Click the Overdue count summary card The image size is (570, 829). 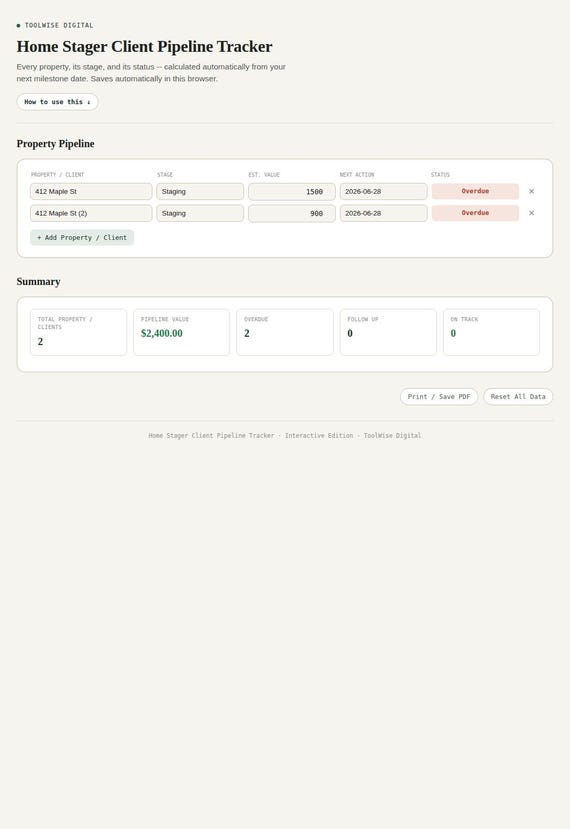coord(285,332)
